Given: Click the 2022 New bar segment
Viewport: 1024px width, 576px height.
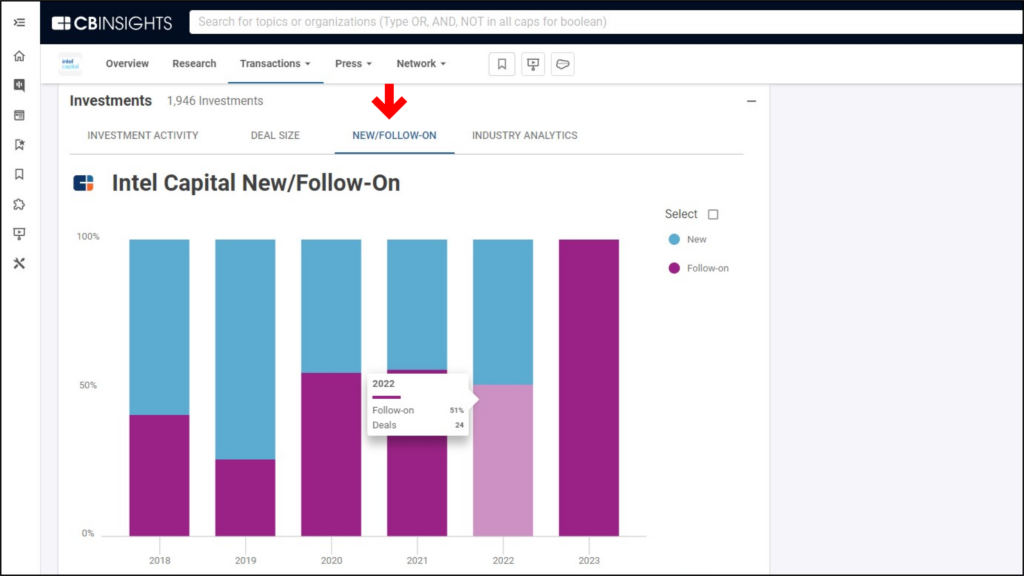Looking at the screenshot, I should pyautogui.click(x=503, y=312).
